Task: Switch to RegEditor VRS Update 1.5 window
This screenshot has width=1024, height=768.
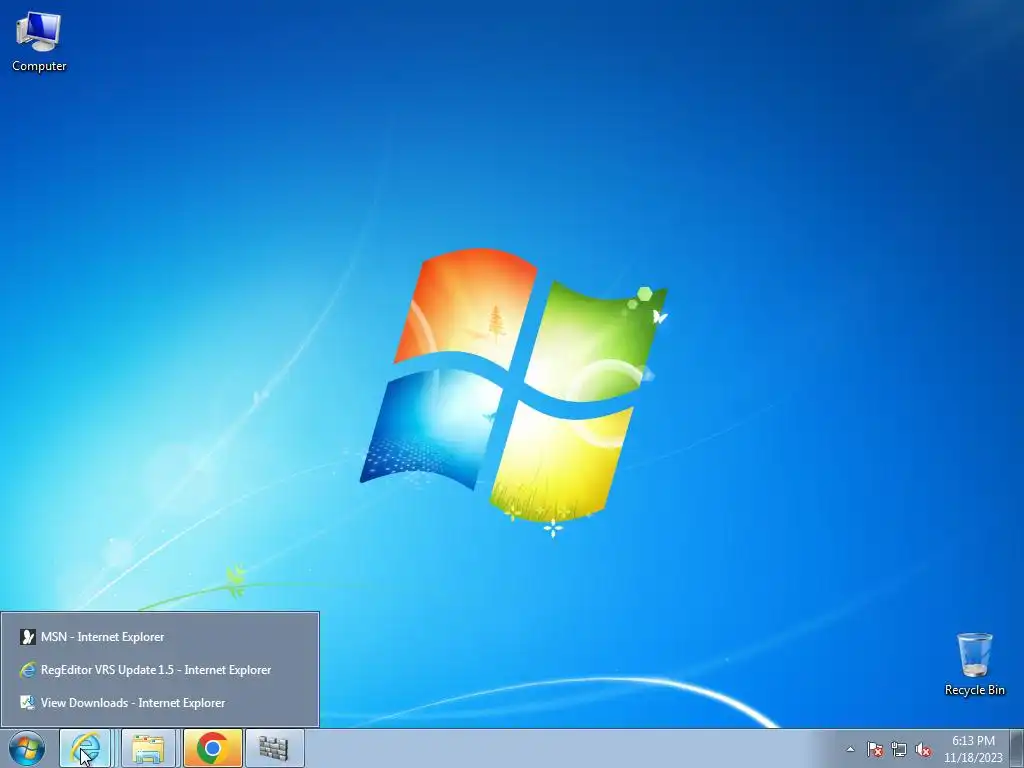Action: point(160,669)
